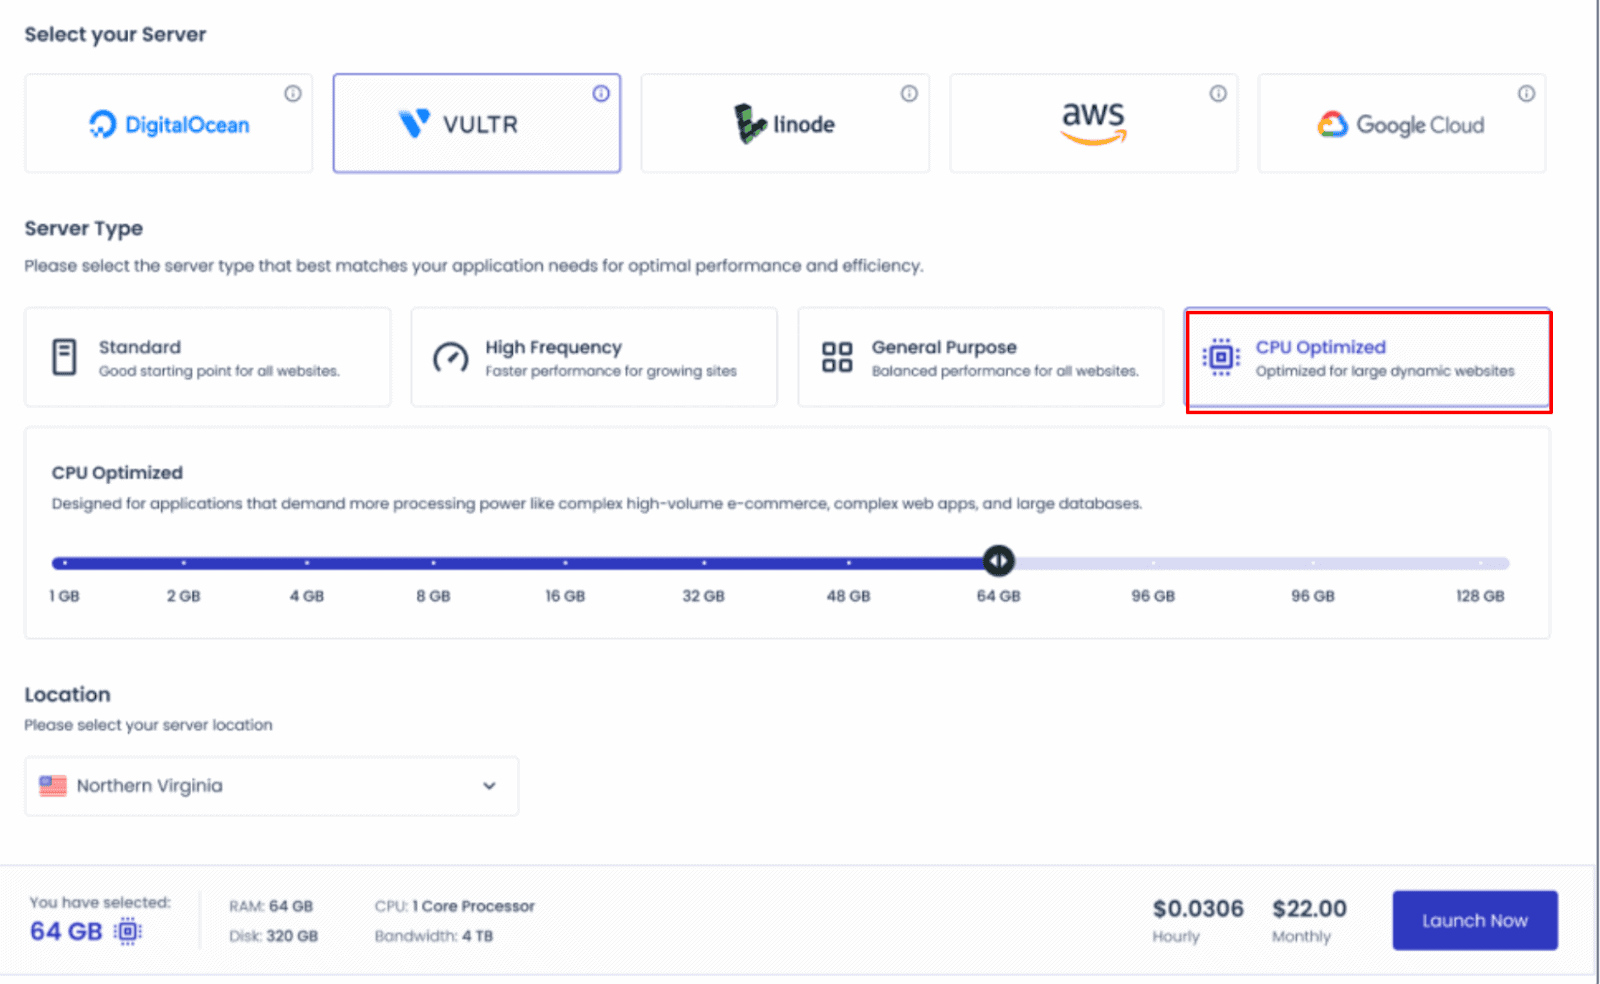Select the AWS server provider card

1093,124
